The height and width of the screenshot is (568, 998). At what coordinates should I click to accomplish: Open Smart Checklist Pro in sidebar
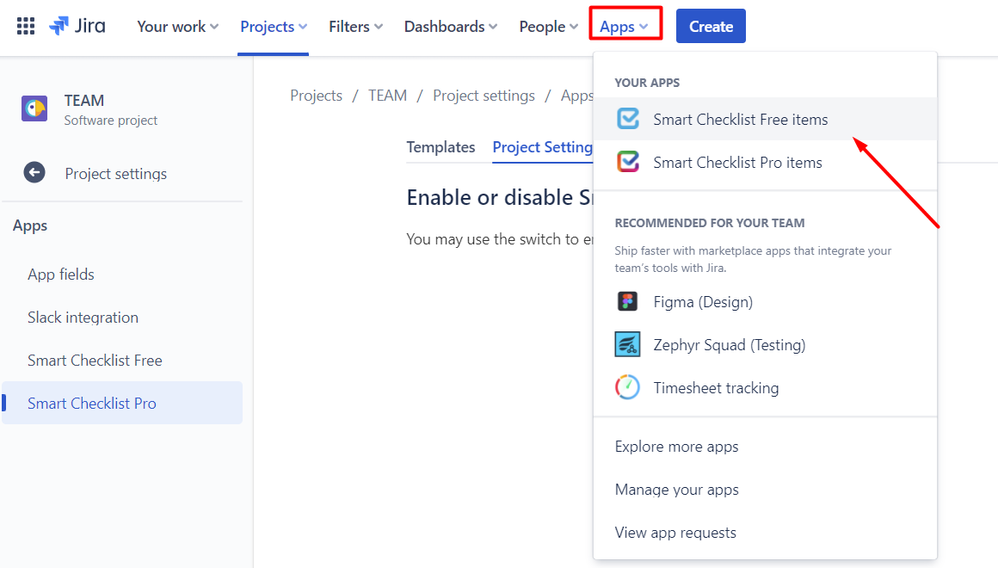click(122, 403)
